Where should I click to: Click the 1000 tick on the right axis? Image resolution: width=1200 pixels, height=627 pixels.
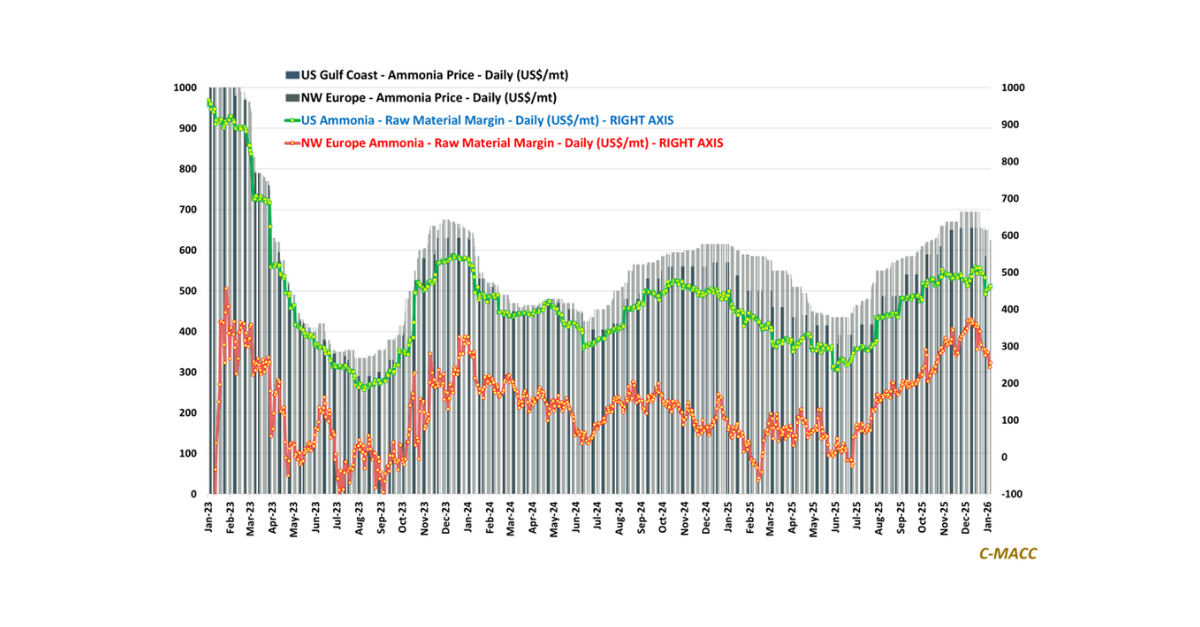coord(1012,87)
